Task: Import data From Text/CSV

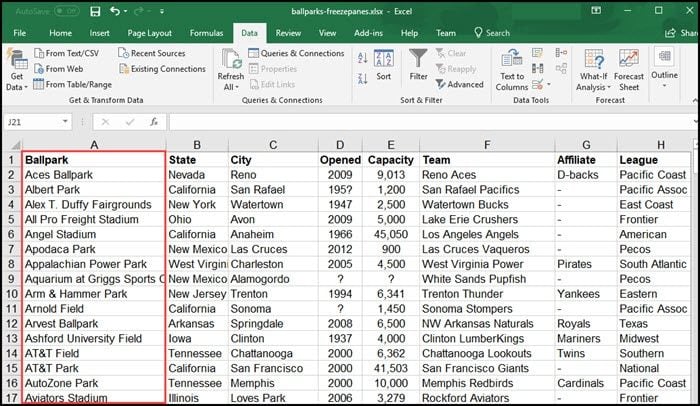Action: point(67,53)
